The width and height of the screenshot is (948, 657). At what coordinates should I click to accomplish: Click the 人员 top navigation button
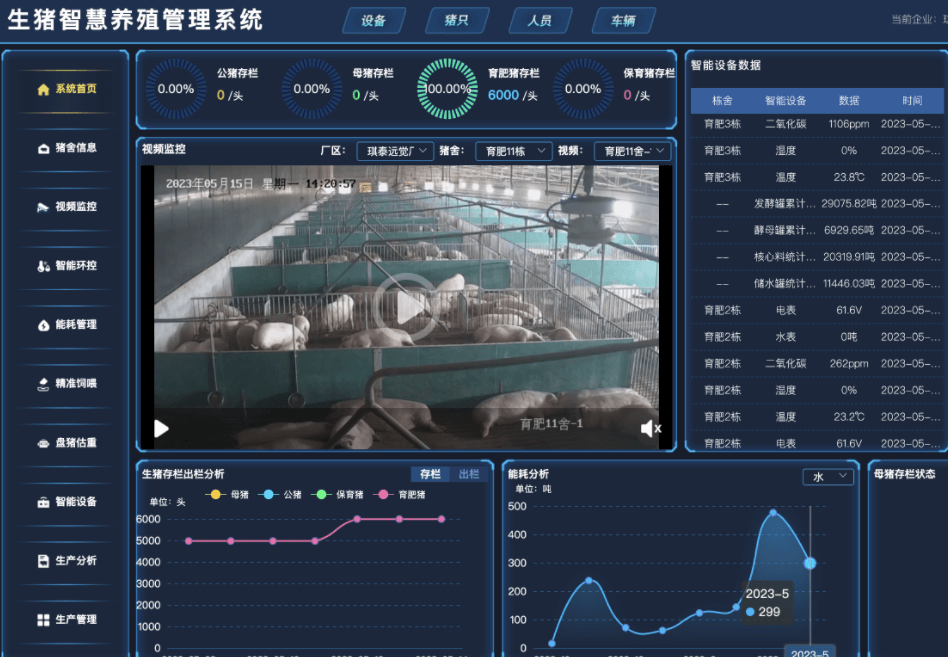(540, 21)
